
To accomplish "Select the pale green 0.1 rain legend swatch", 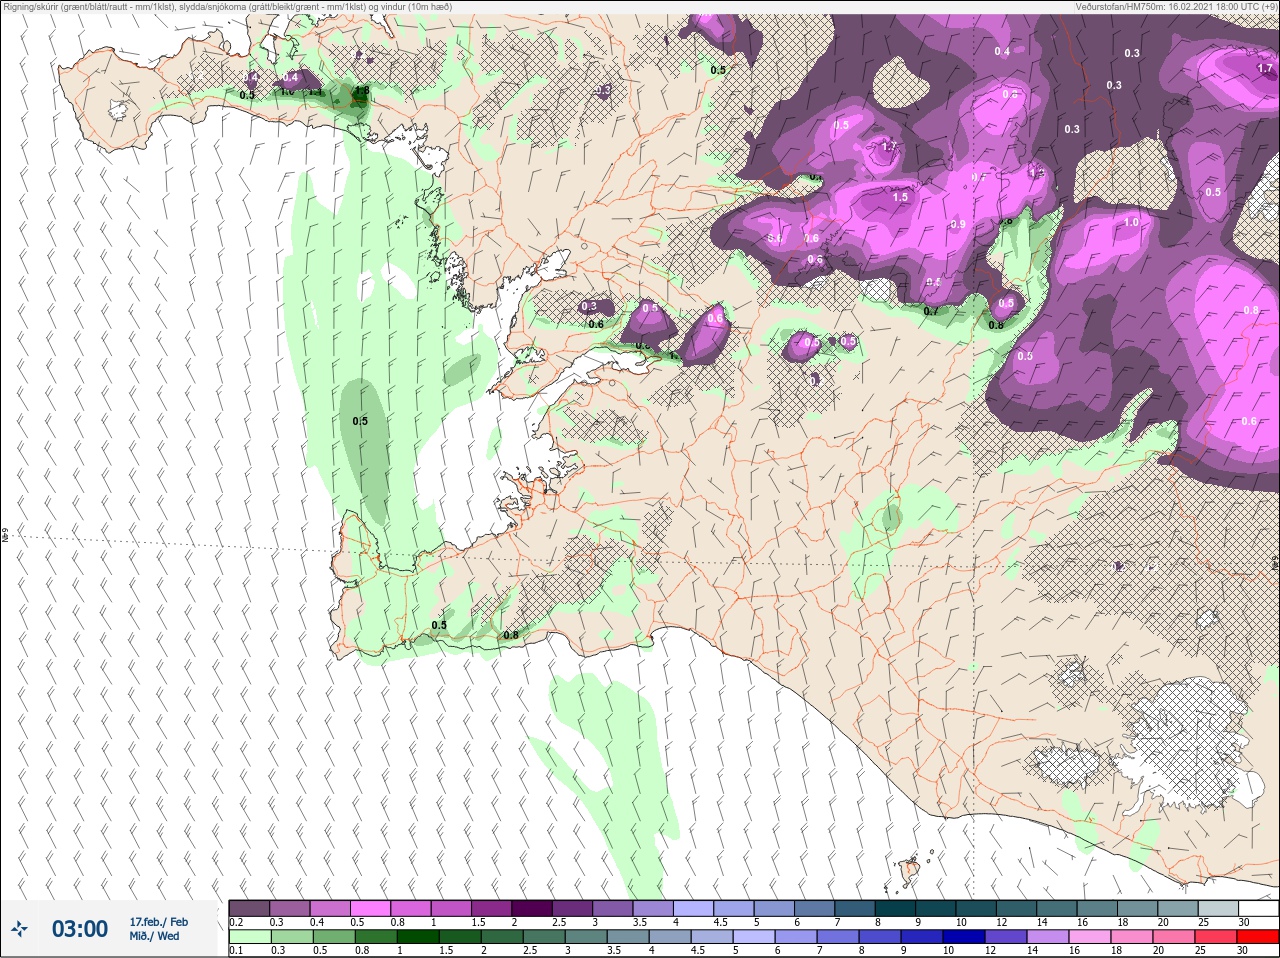I will pyautogui.click(x=249, y=937).
